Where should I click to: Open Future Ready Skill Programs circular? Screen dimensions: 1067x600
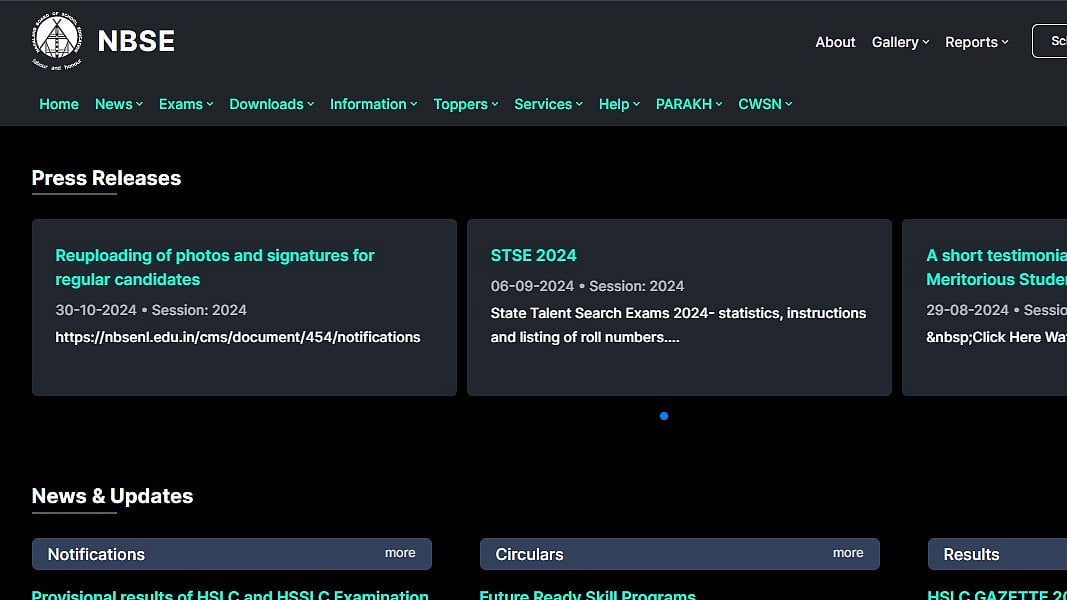(x=587, y=594)
